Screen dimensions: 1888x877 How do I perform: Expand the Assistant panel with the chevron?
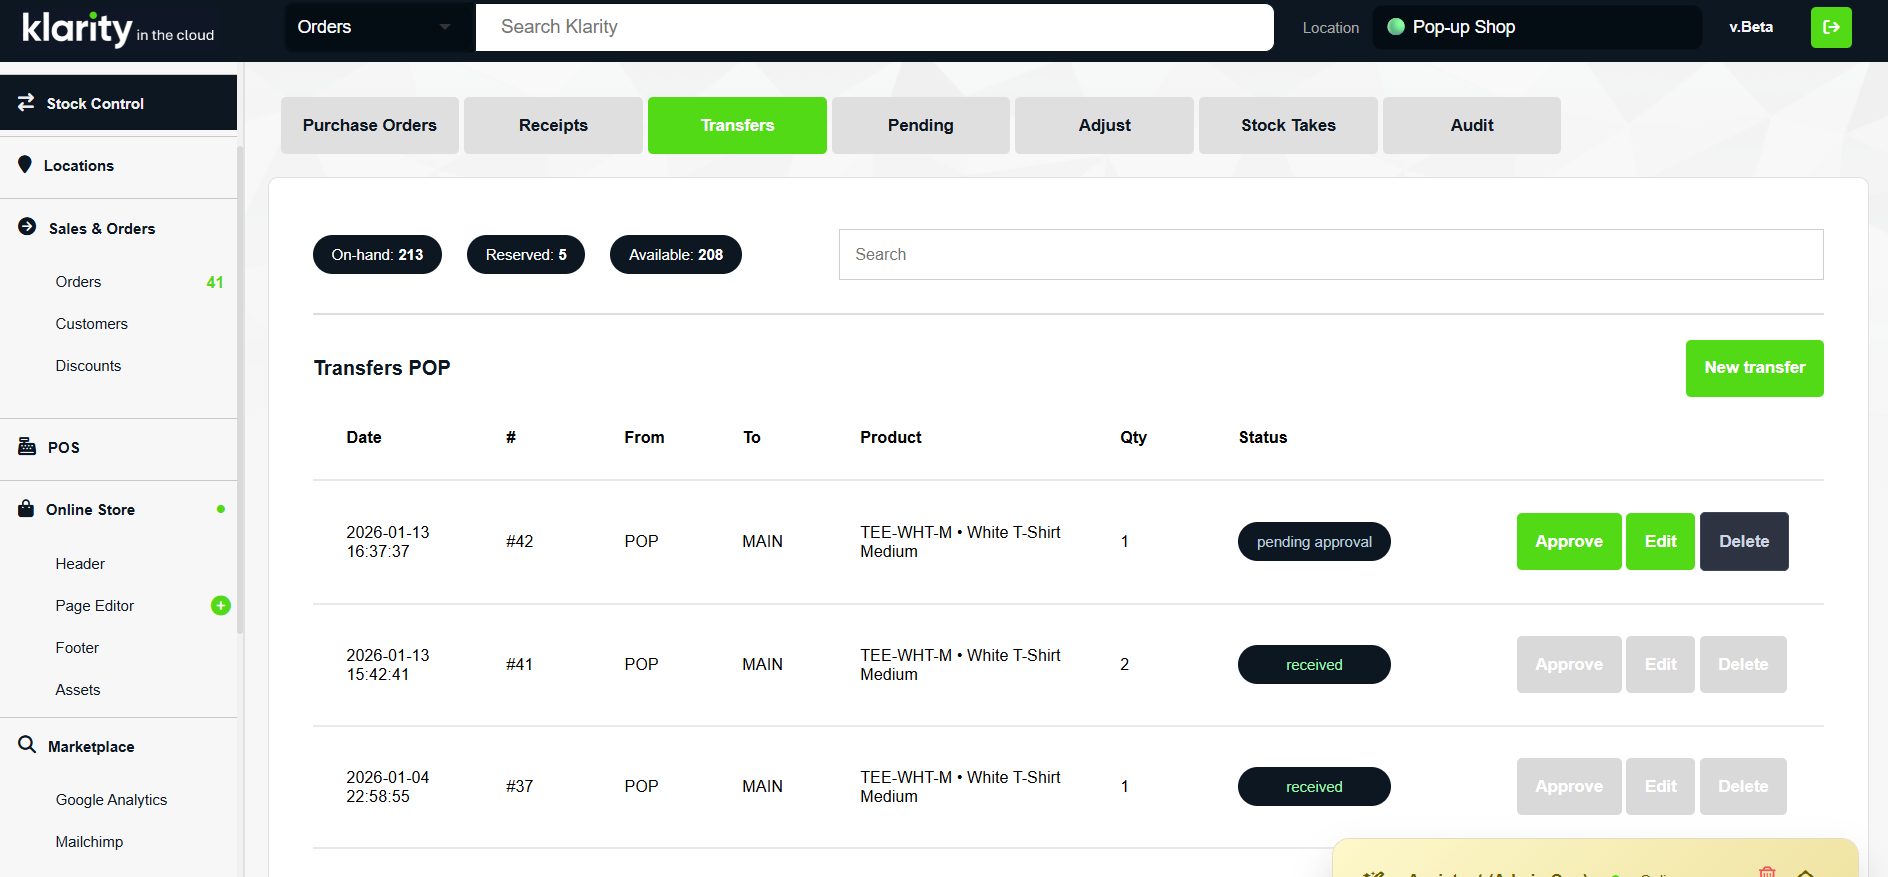tap(1805, 872)
